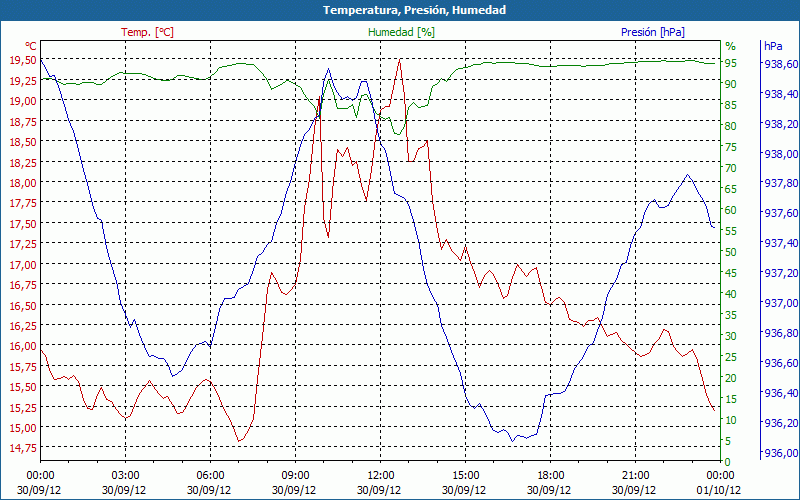This screenshot has width=800, height=500.
Task: Click the "18:00" time axis label
Action: point(551,475)
